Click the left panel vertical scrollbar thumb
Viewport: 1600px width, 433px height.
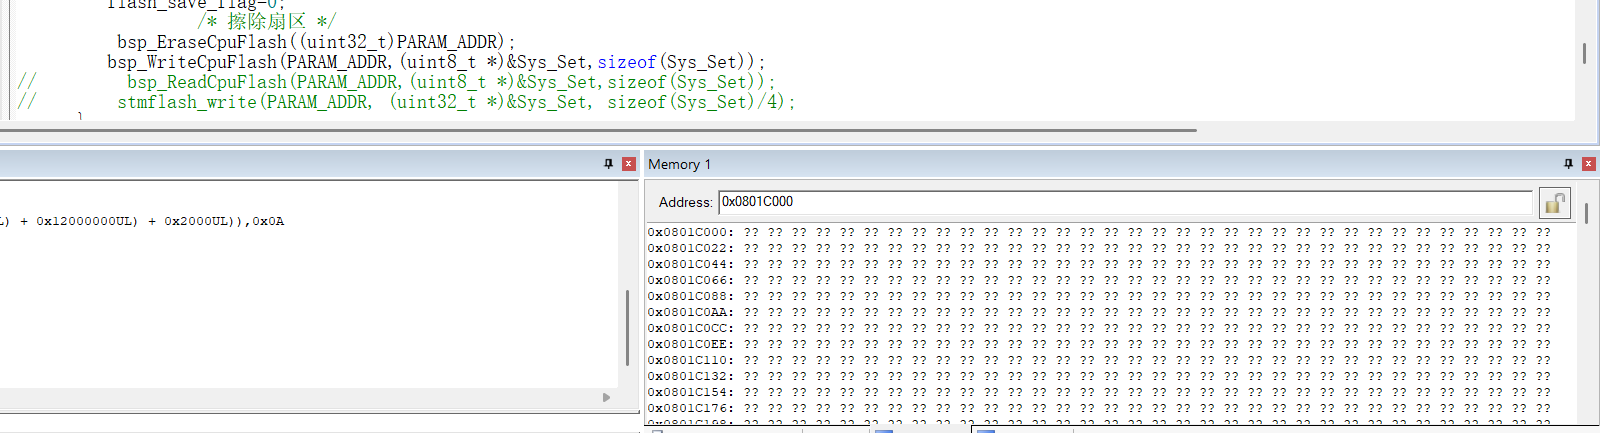(x=627, y=328)
